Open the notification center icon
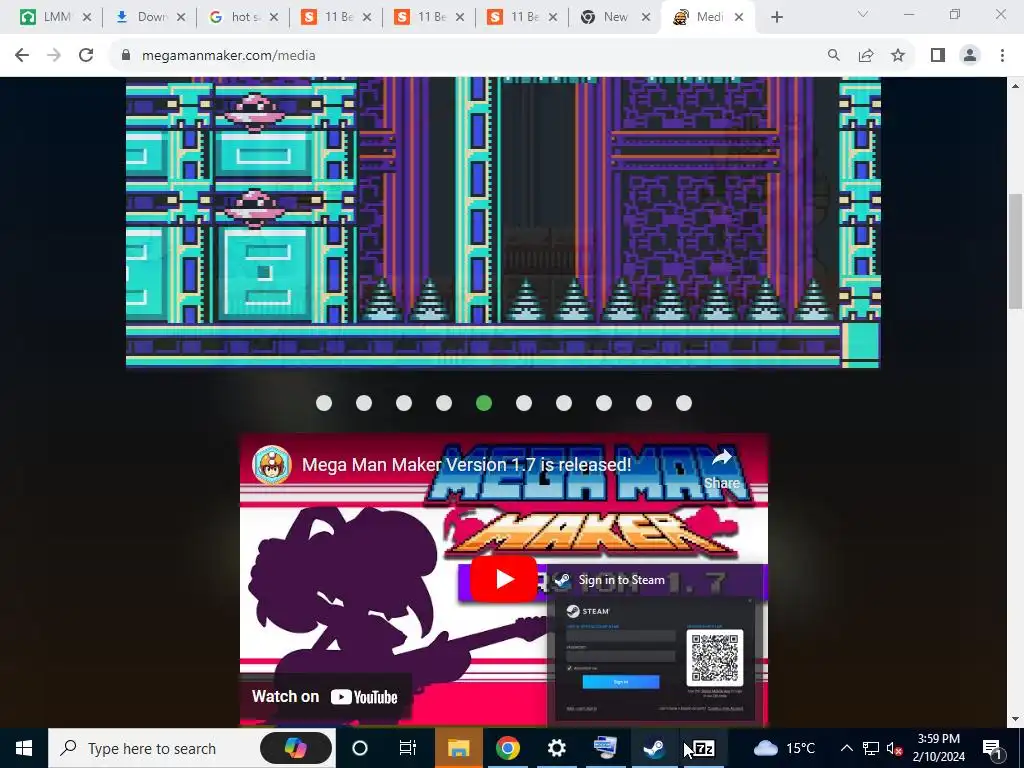This screenshot has width=1024, height=768. click(x=993, y=748)
